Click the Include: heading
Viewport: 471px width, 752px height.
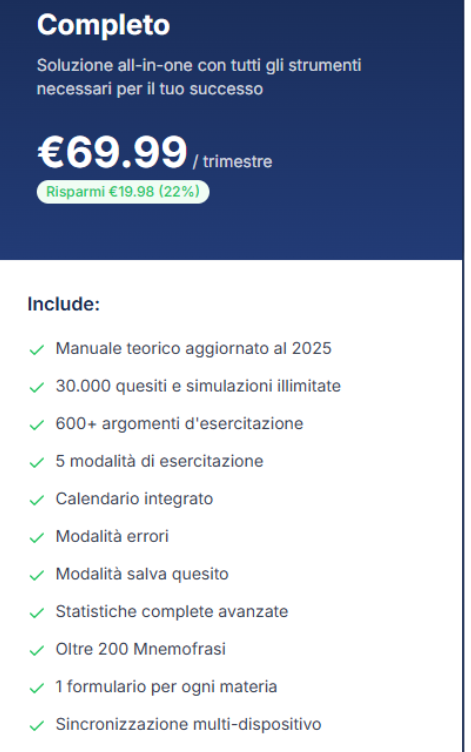click(63, 304)
